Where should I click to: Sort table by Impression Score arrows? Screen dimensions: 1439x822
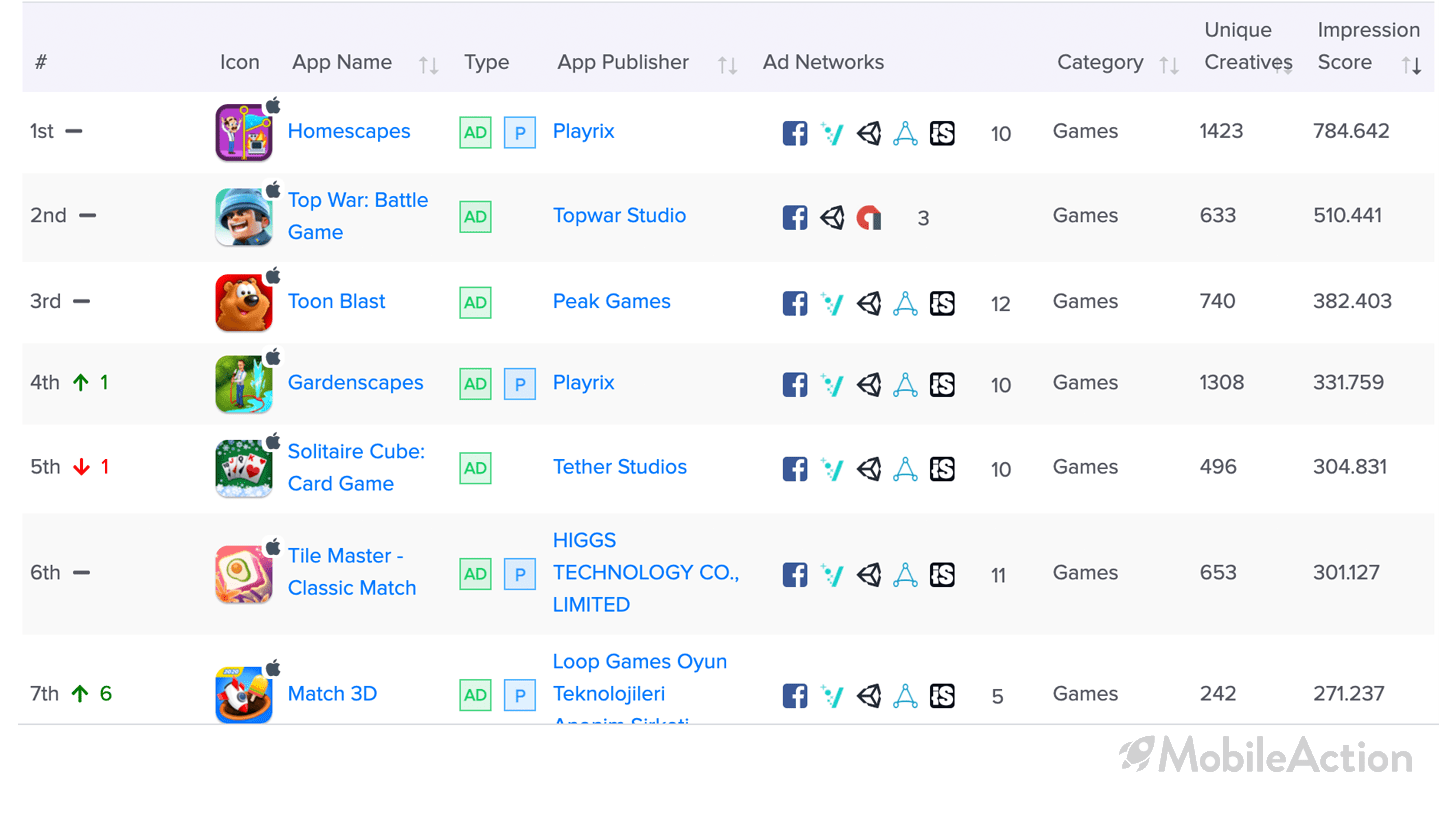(1411, 66)
